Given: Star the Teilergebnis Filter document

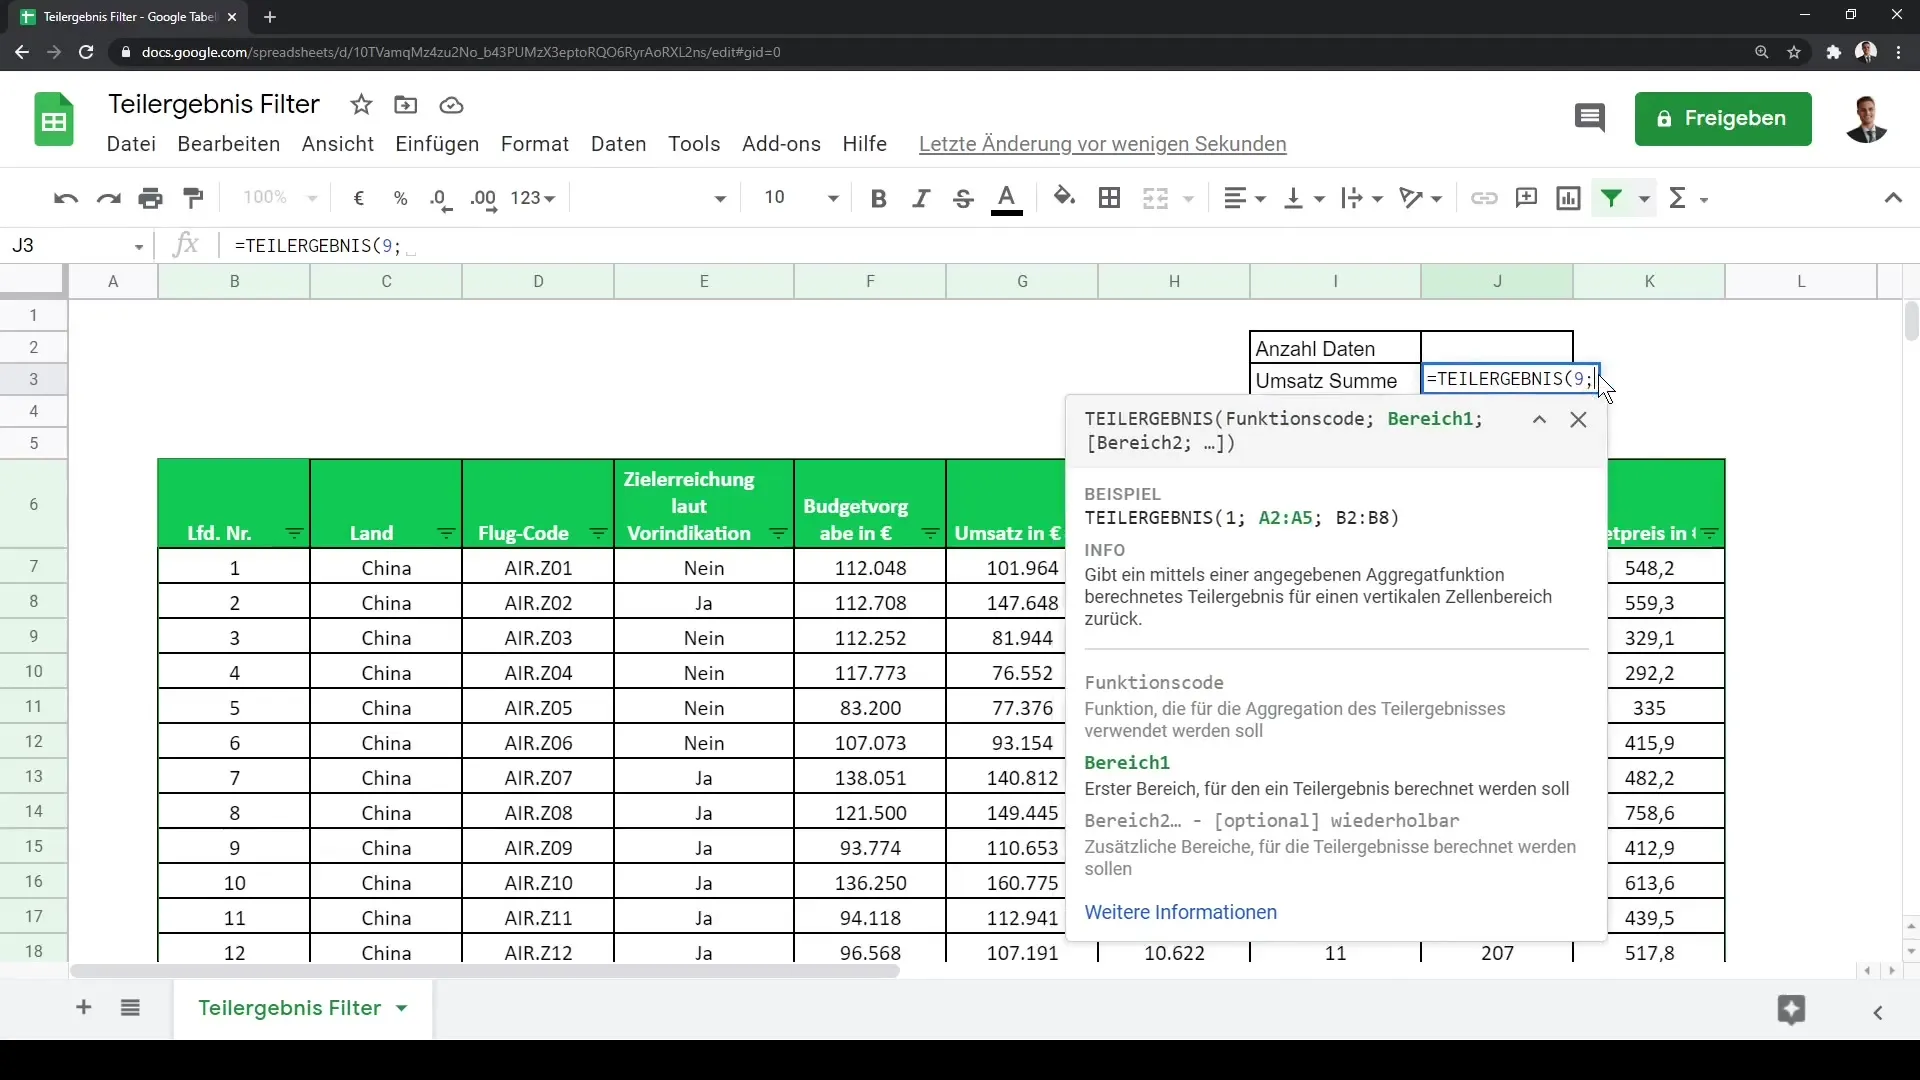Looking at the screenshot, I should point(361,105).
